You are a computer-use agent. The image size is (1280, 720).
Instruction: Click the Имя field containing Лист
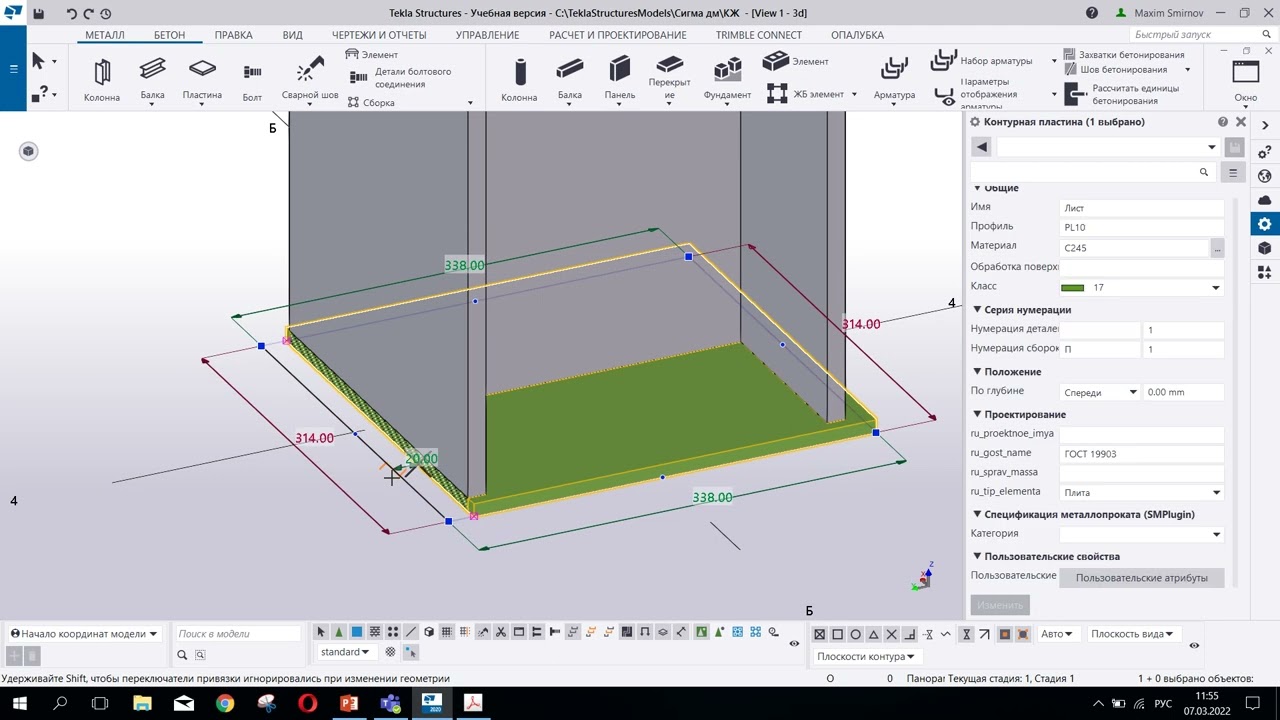coord(1142,208)
